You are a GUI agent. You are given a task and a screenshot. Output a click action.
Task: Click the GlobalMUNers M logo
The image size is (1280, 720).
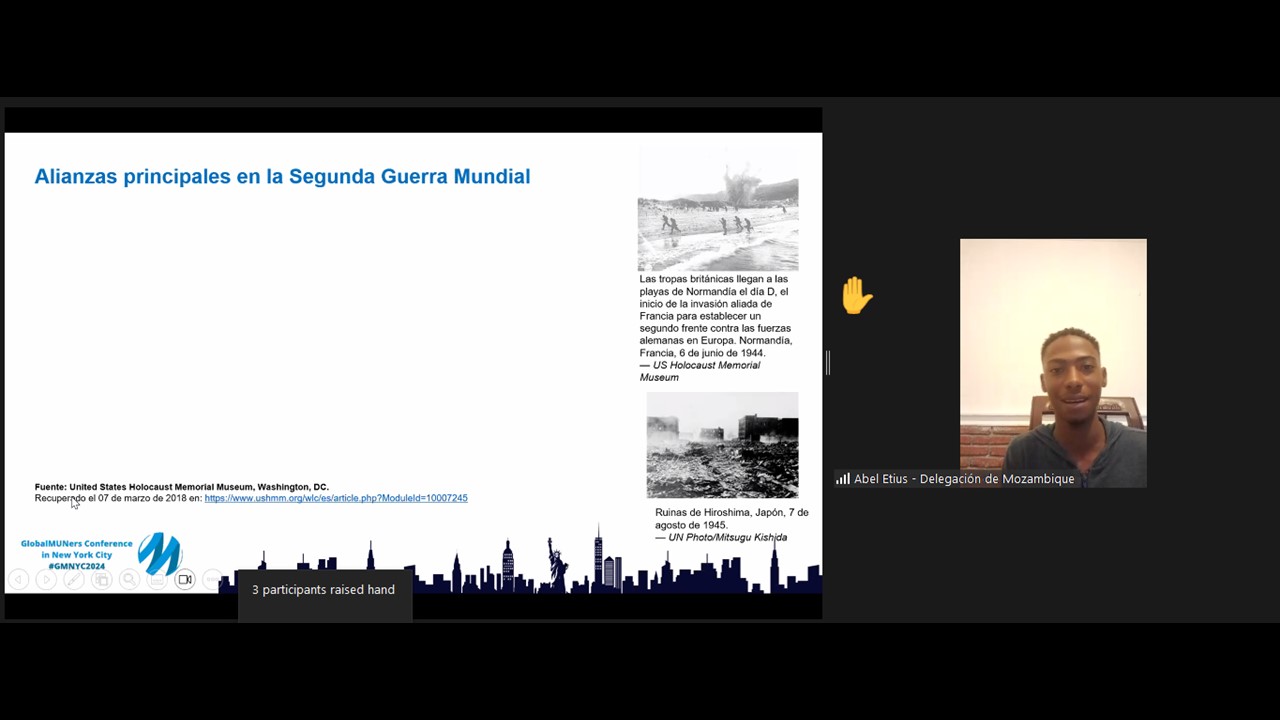[x=159, y=553]
